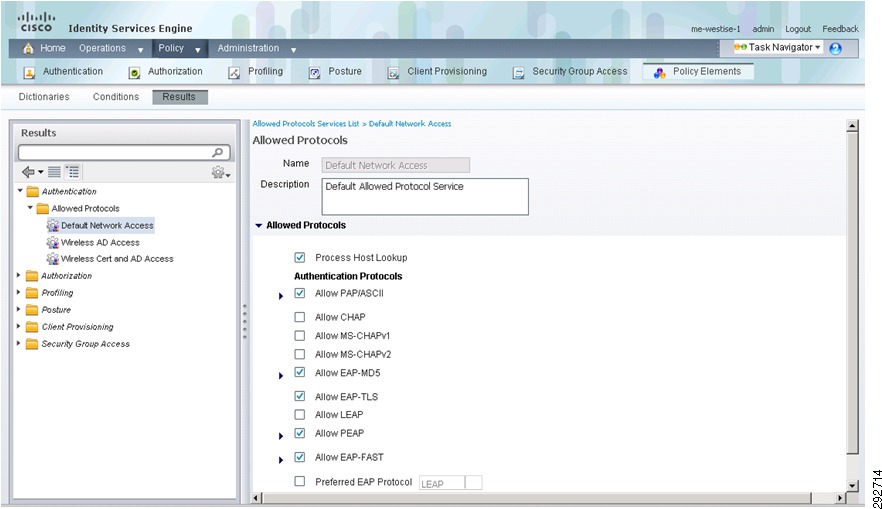Enable Allow MS-CHAPv1 checkbox

pos(300,336)
